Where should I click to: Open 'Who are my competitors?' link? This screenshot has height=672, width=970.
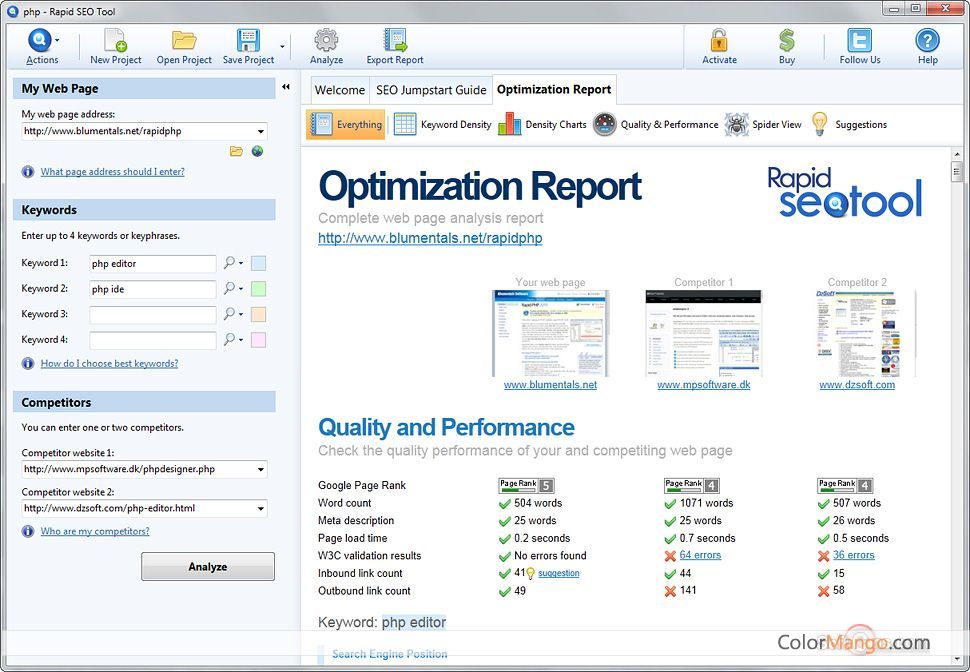[95, 531]
